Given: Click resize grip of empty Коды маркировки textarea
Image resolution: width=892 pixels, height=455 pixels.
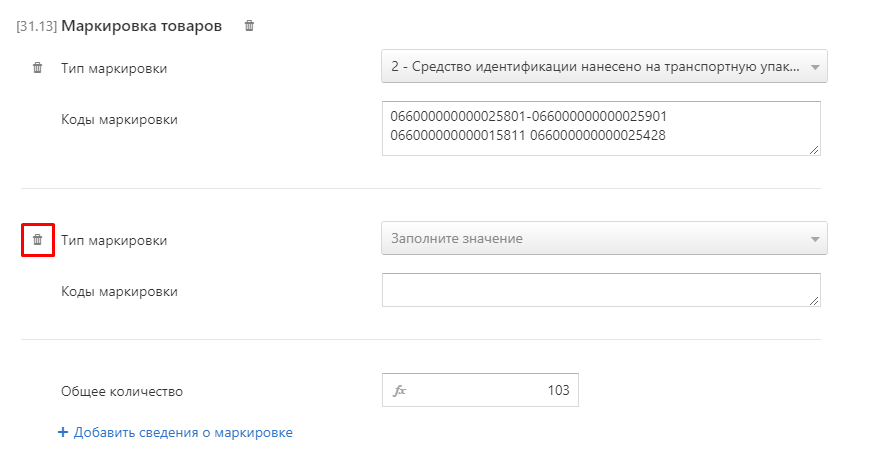Looking at the screenshot, I should [x=814, y=301].
